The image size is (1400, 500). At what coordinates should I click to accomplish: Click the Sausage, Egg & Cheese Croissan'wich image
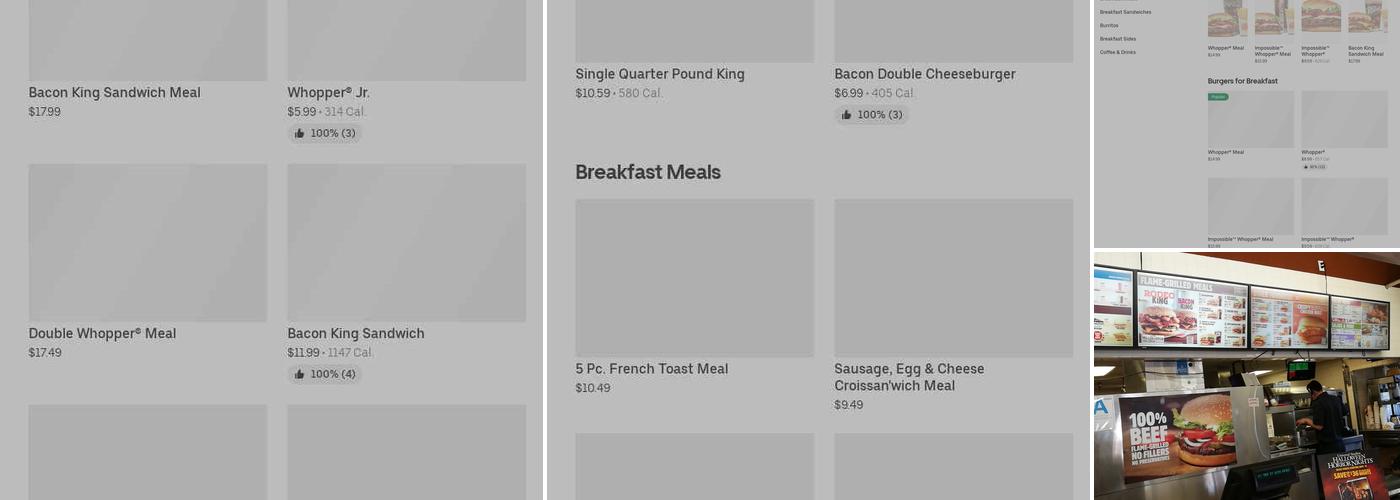pos(954,278)
